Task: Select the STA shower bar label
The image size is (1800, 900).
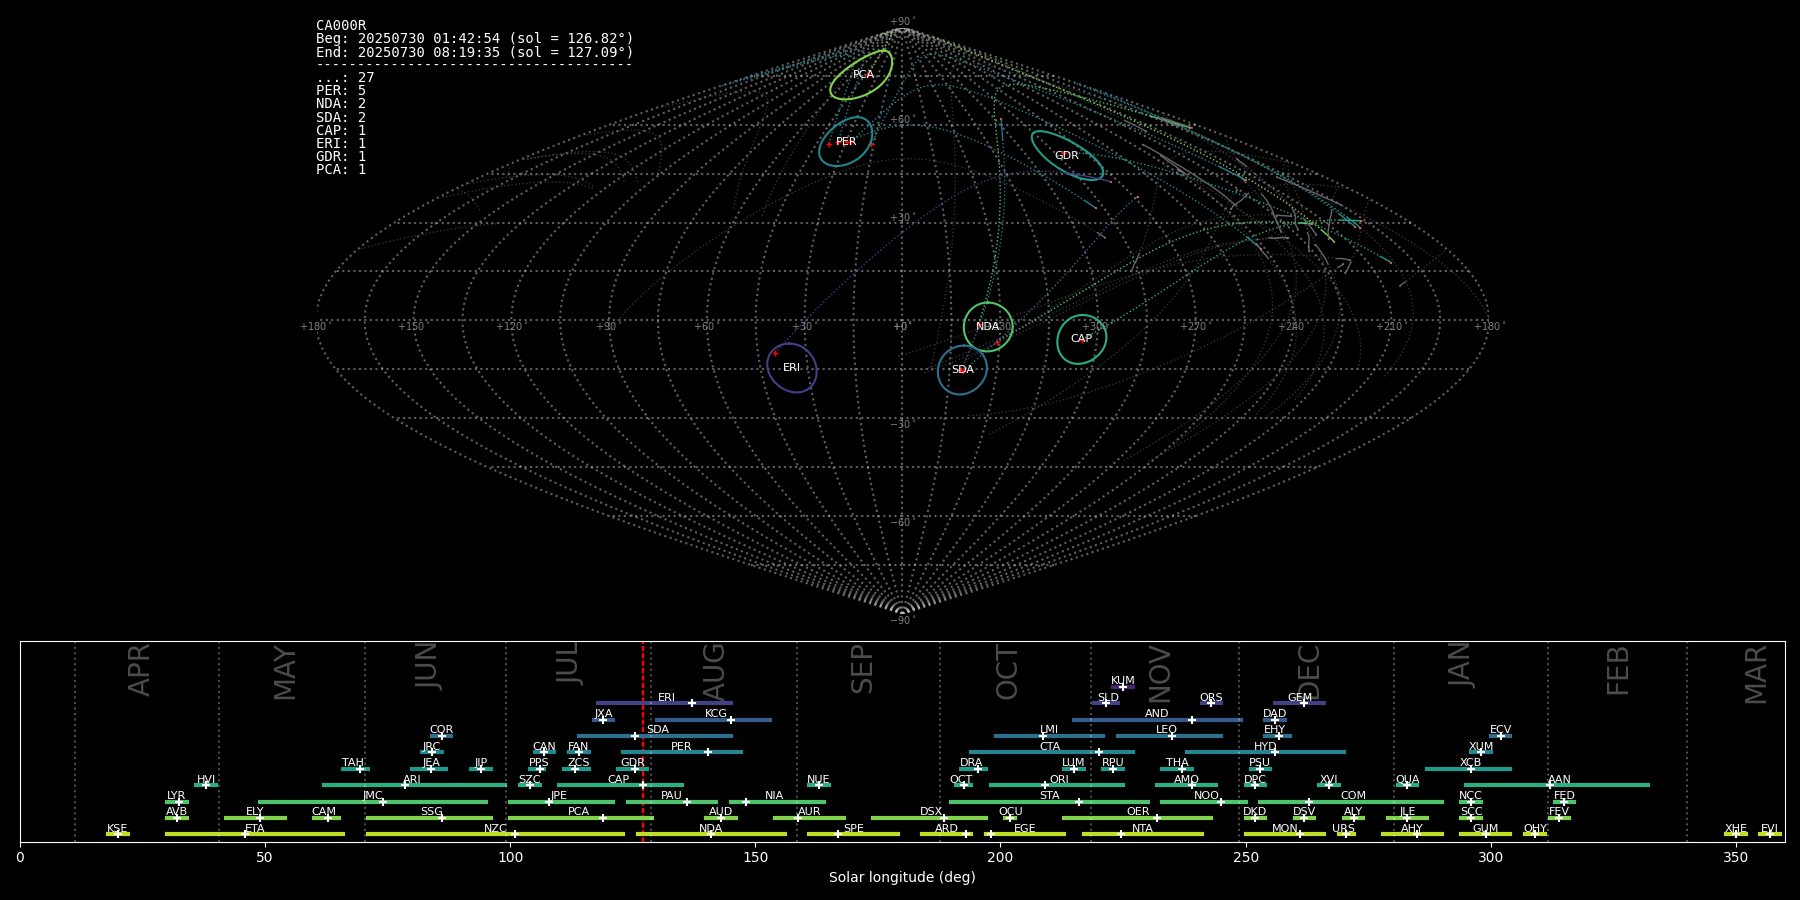Action: pos(1050,796)
